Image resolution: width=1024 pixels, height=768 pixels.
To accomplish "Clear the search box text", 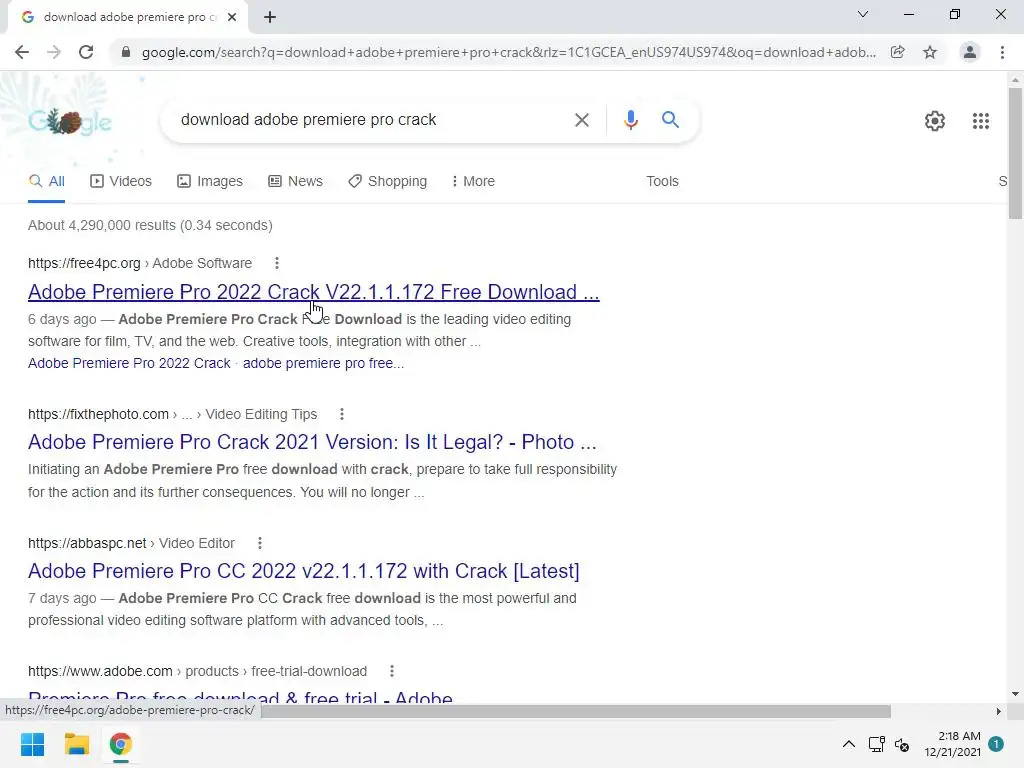I will click(582, 120).
